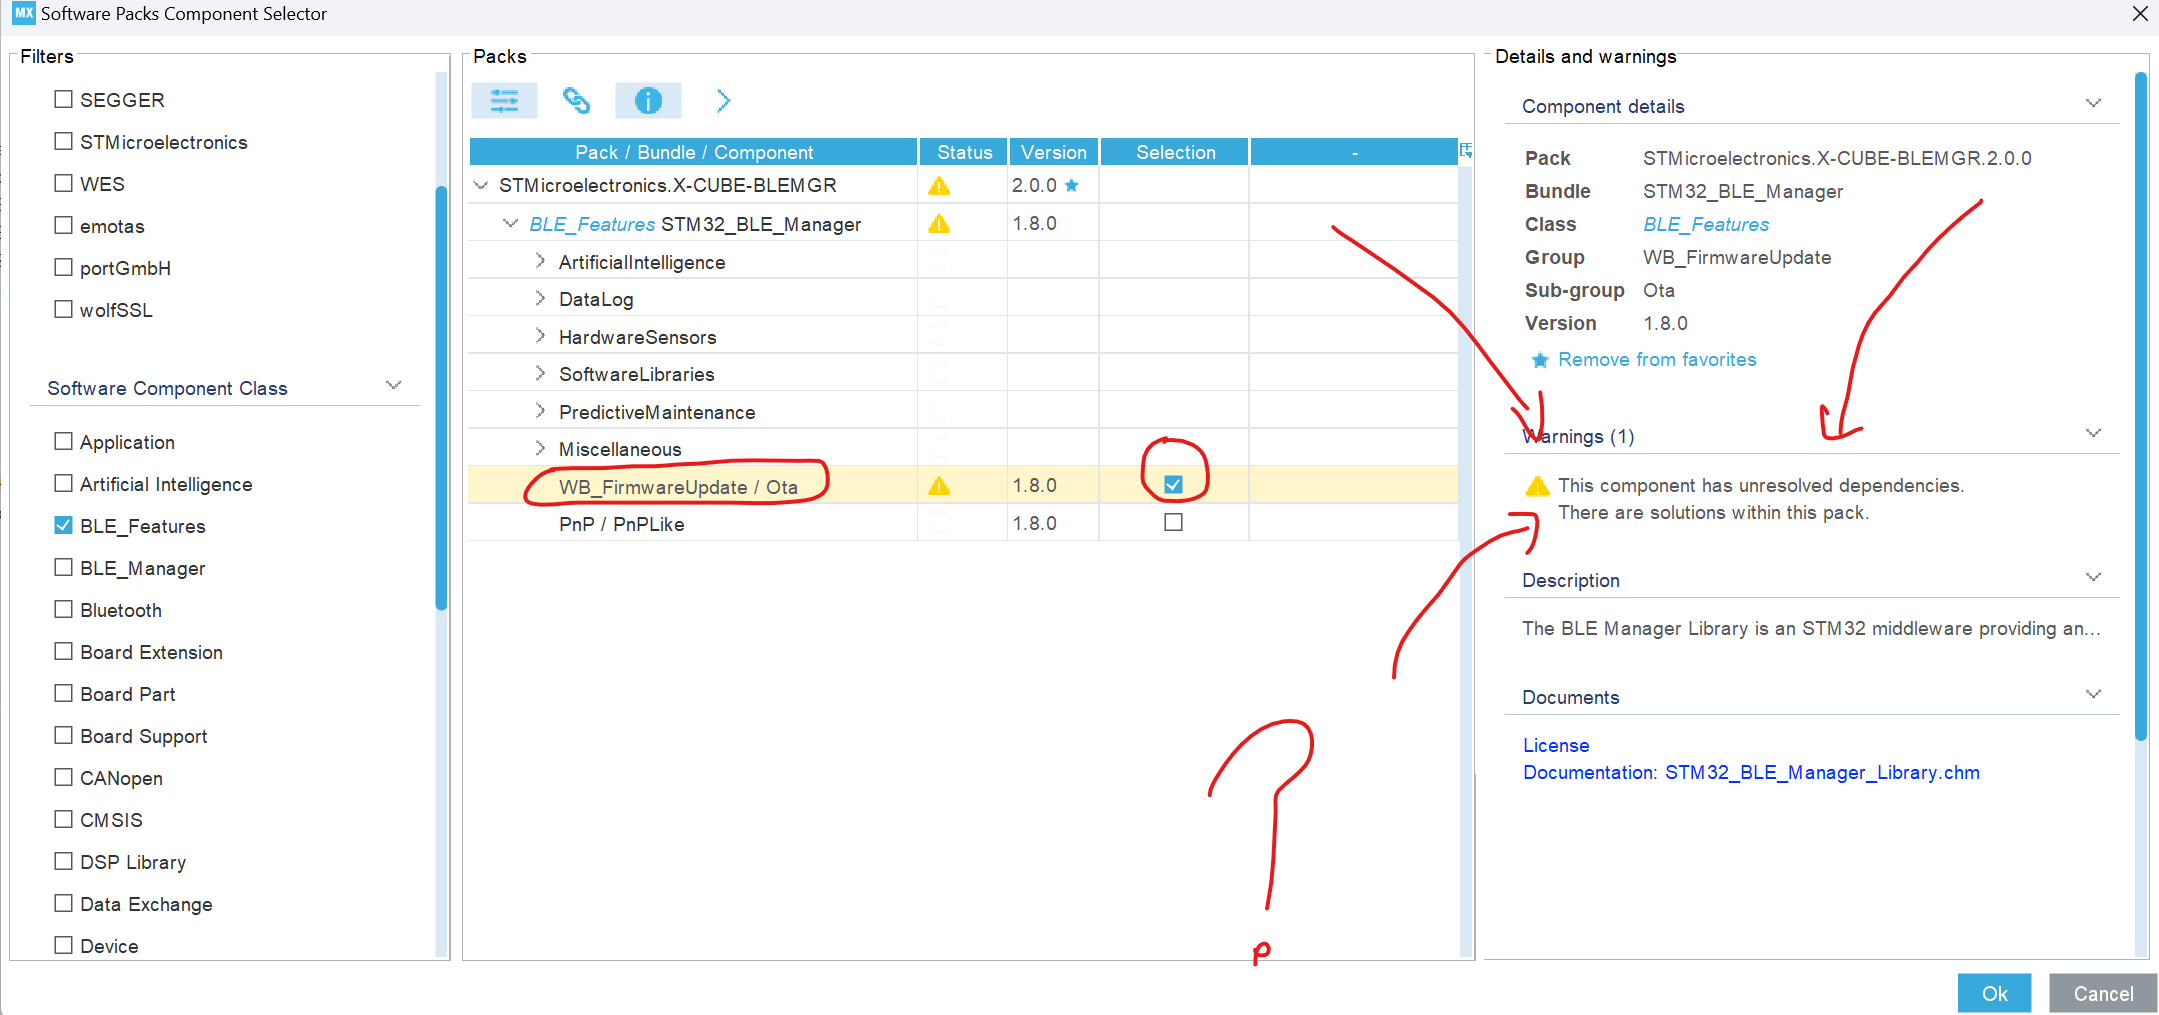Viewport: 2159px width, 1015px height.
Task: Confirm selection with the Ok button
Action: [1994, 993]
